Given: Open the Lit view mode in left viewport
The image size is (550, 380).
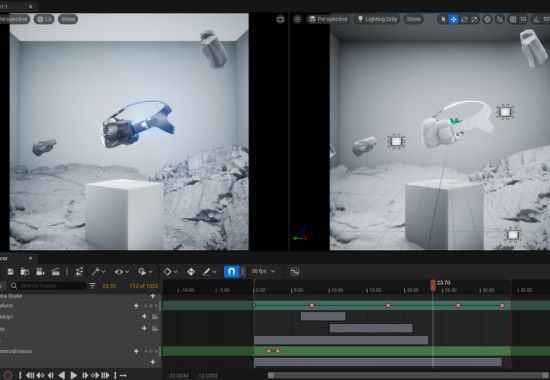Looking at the screenshot, I should [44, 19].
